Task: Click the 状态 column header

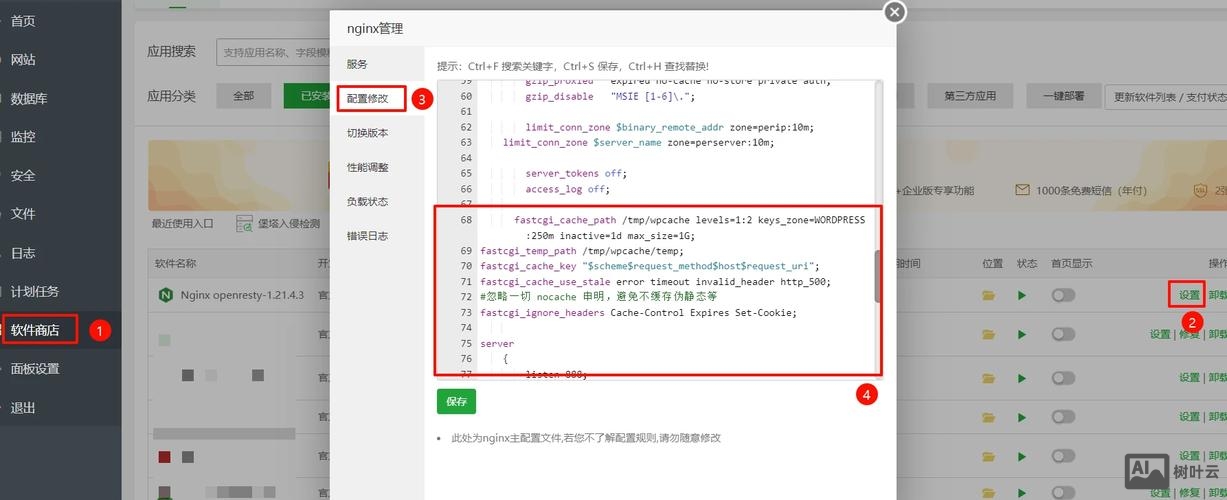Action: pos(1027,264)
